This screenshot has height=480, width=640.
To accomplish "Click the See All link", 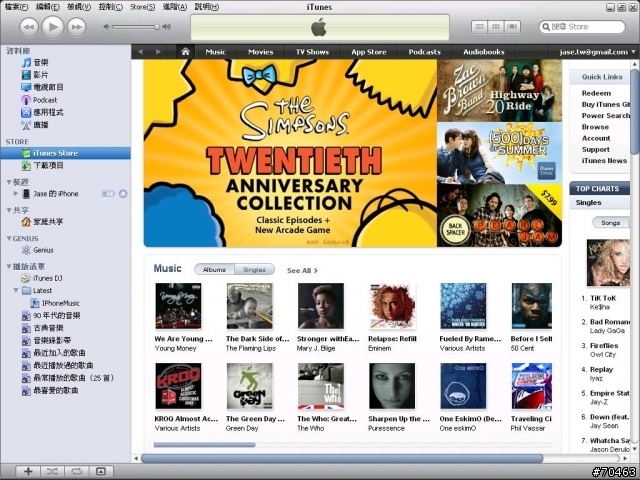I will [302, 271].
